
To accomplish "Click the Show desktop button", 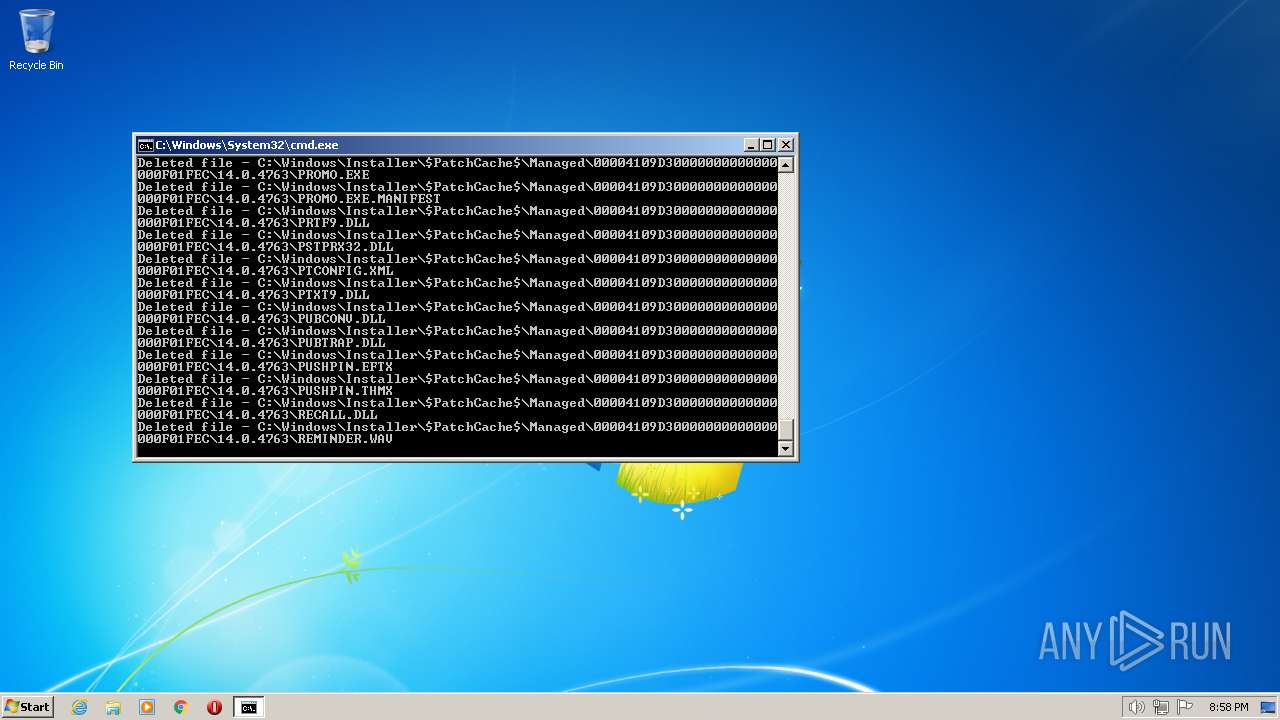I will pyautogui.click(x=1268, y=707).
